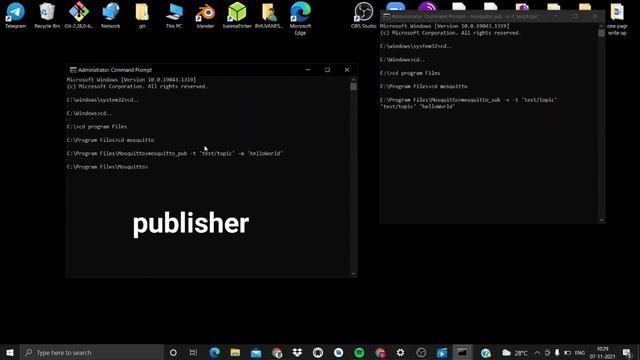This screenshot has width=640, height=360.
Task: Open the notification center icon
Action: 627,353
